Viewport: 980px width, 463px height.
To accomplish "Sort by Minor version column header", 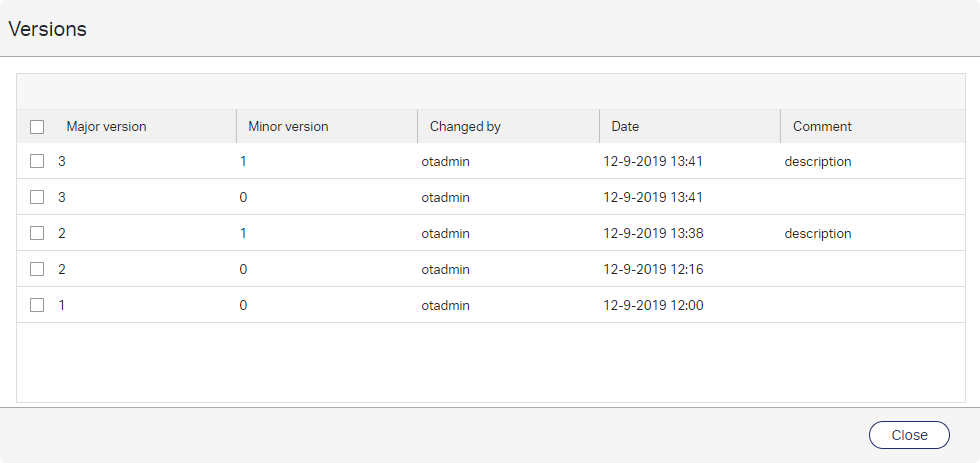I will (x=288, y=127).
